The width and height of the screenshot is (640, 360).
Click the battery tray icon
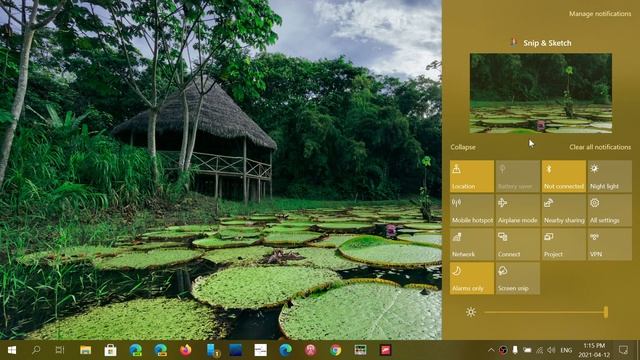527,350
